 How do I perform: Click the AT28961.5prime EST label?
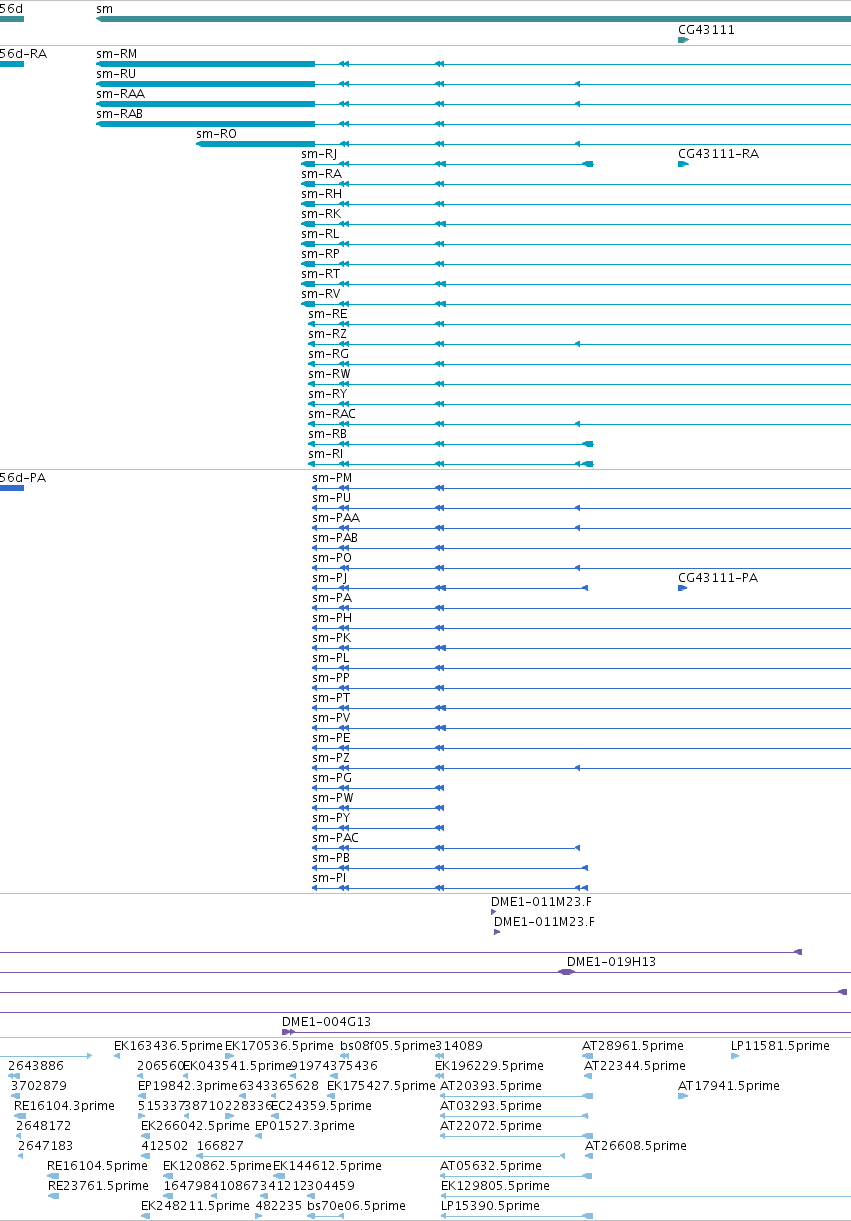click(x=632, y=1046)
